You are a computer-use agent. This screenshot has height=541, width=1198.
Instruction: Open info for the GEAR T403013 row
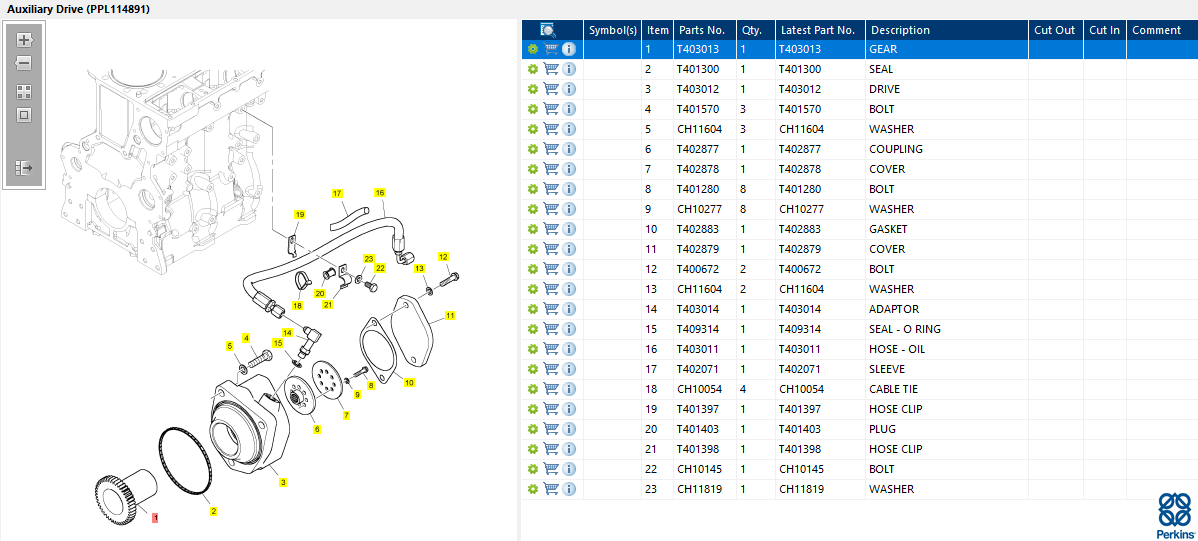click(x=569, y=49)
